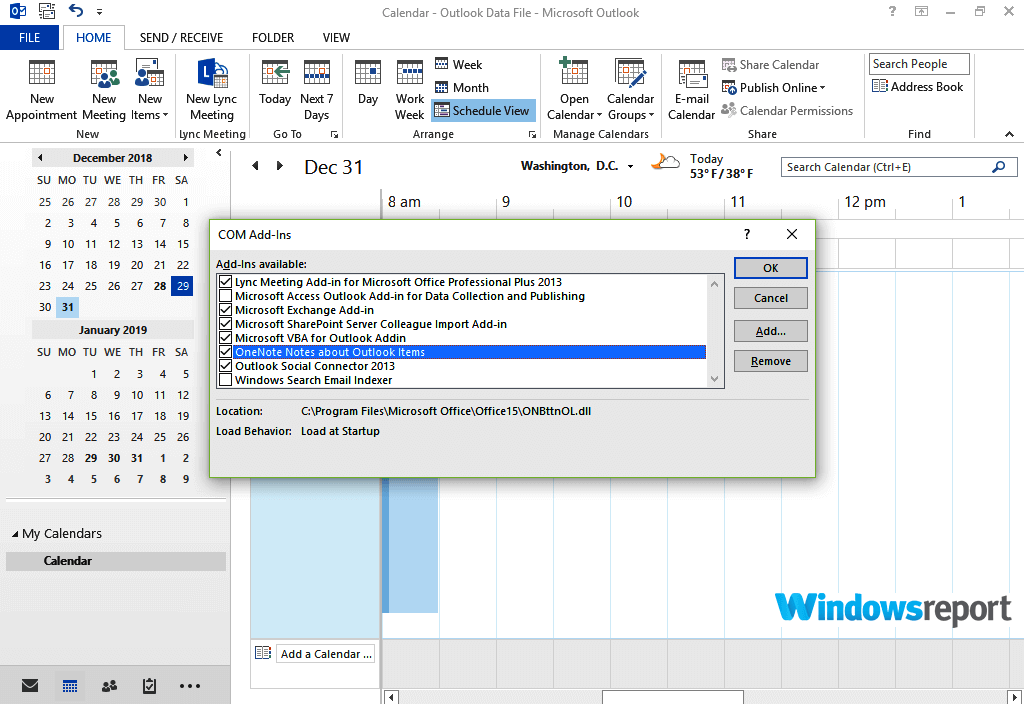Show the Next 7 Days
This screenshot has height=704, width=1024.
pos(317,90)
